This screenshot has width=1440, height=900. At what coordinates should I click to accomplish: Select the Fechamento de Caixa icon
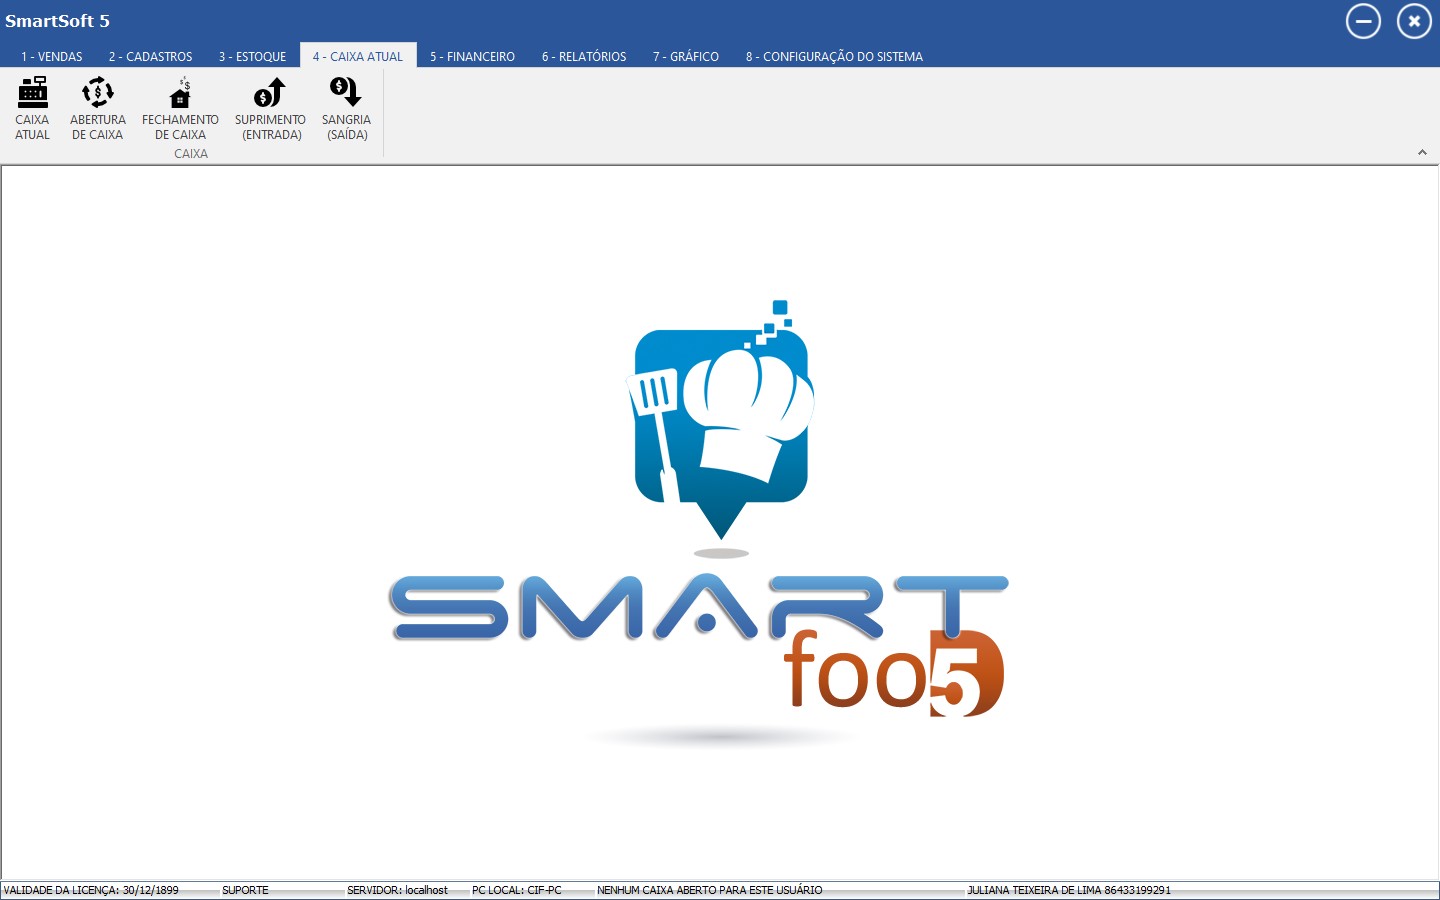[x=180, y=108]
